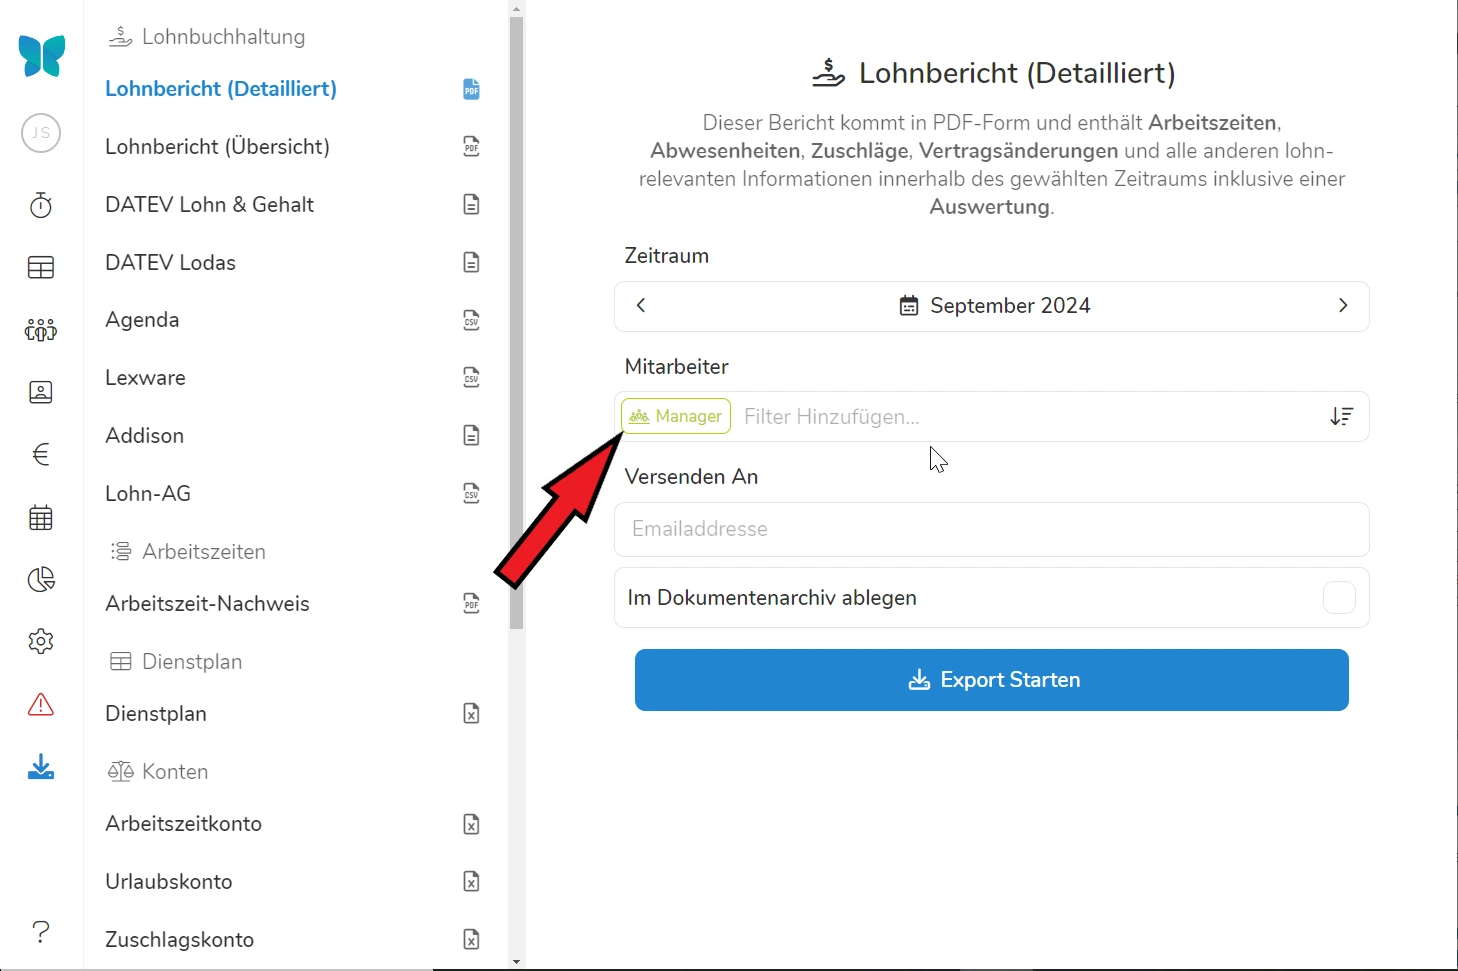Open the Mitarbeiter sort order options
Screen dimensions: 1458x971
click(1341, 417)
